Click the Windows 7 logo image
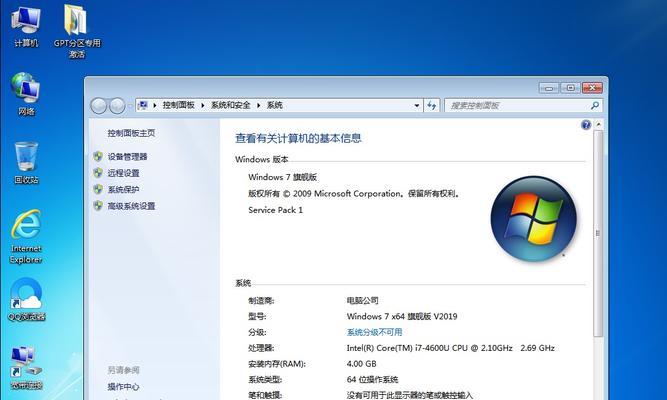Viewport: 667px width, 400px height. pos(533,219)
